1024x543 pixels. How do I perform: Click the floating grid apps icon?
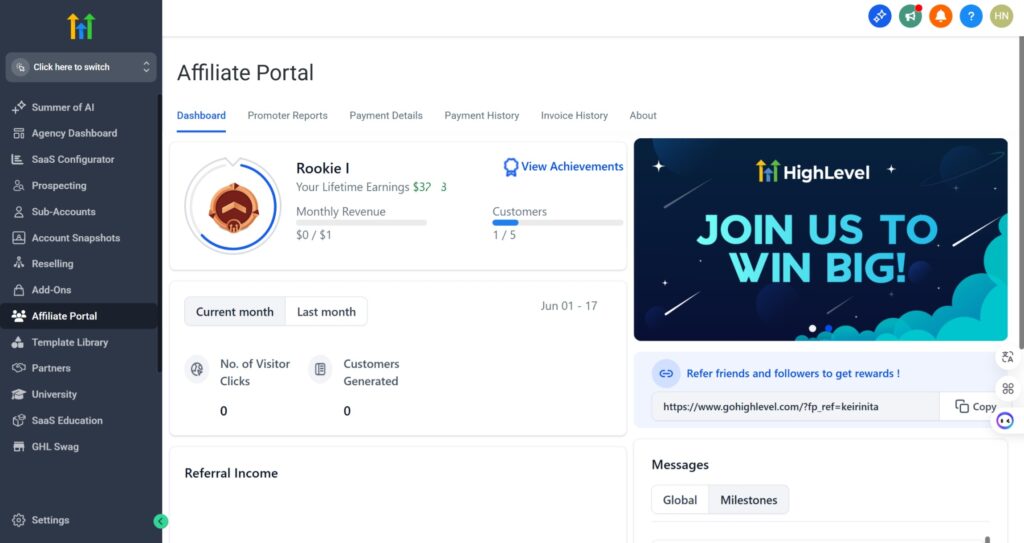[1008, 389]
